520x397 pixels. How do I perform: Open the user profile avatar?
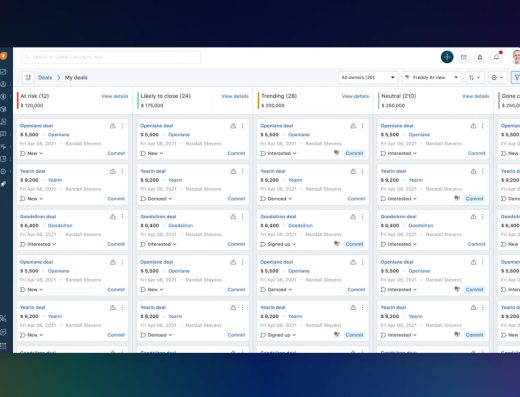516,57
